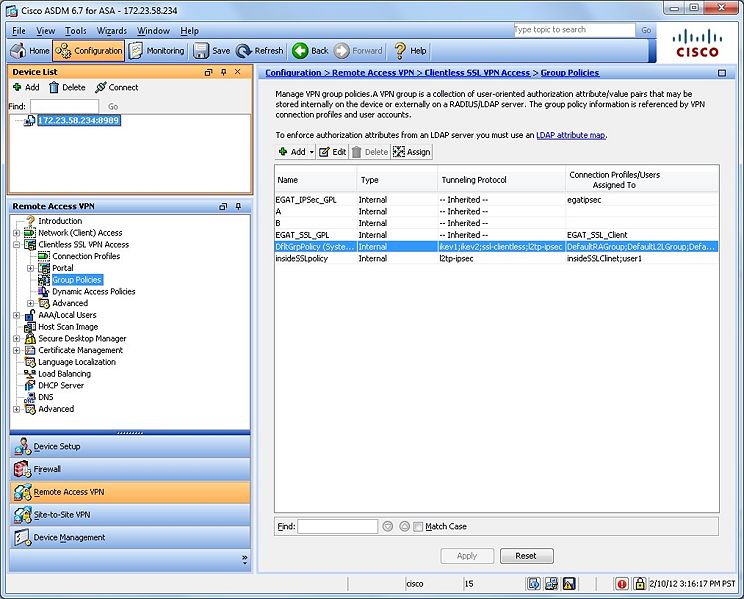Switch to Monitoring view
This screenshot has width=744, height=599.
(157, 51)
